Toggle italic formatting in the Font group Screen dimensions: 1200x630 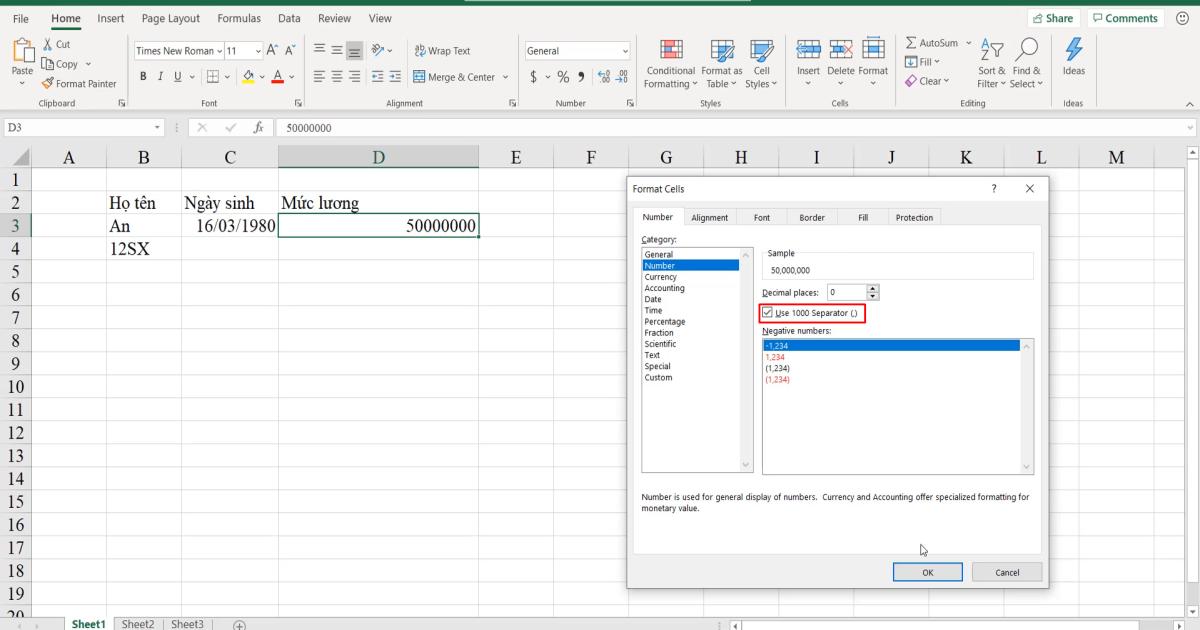pyautogui.click(x=159, y=75)
